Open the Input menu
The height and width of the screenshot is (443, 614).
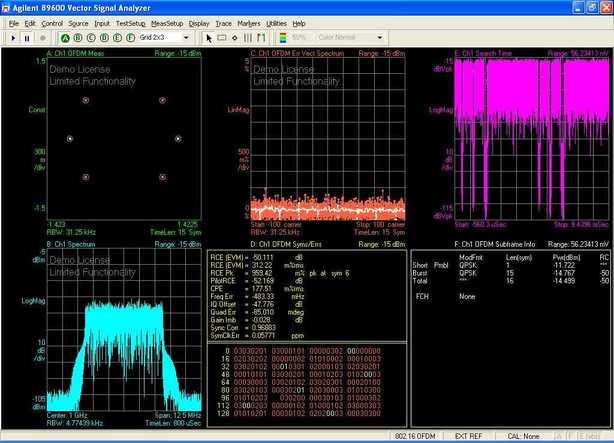click(x=102, y=24)
